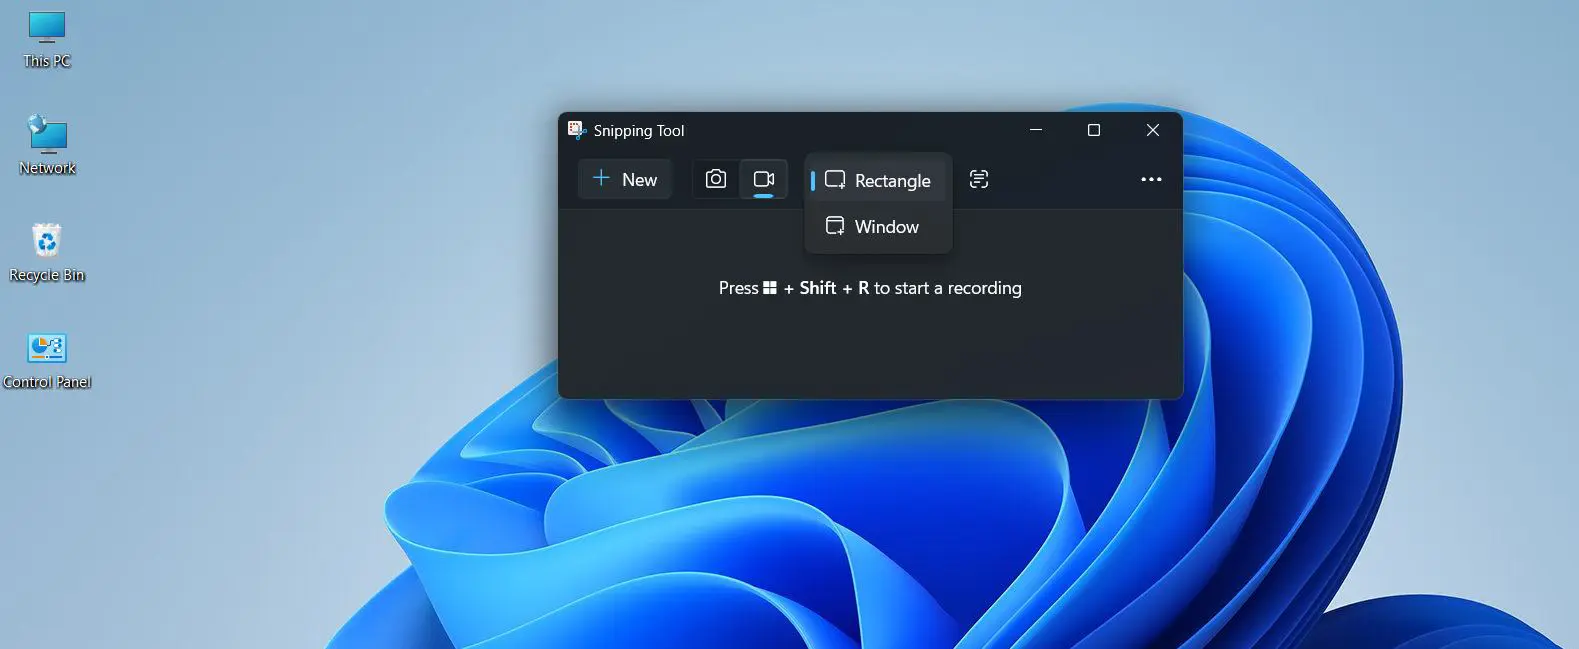Choose Window recording mode
Image resolution: width=1579 pixels, height=649 pixels.
878,227
